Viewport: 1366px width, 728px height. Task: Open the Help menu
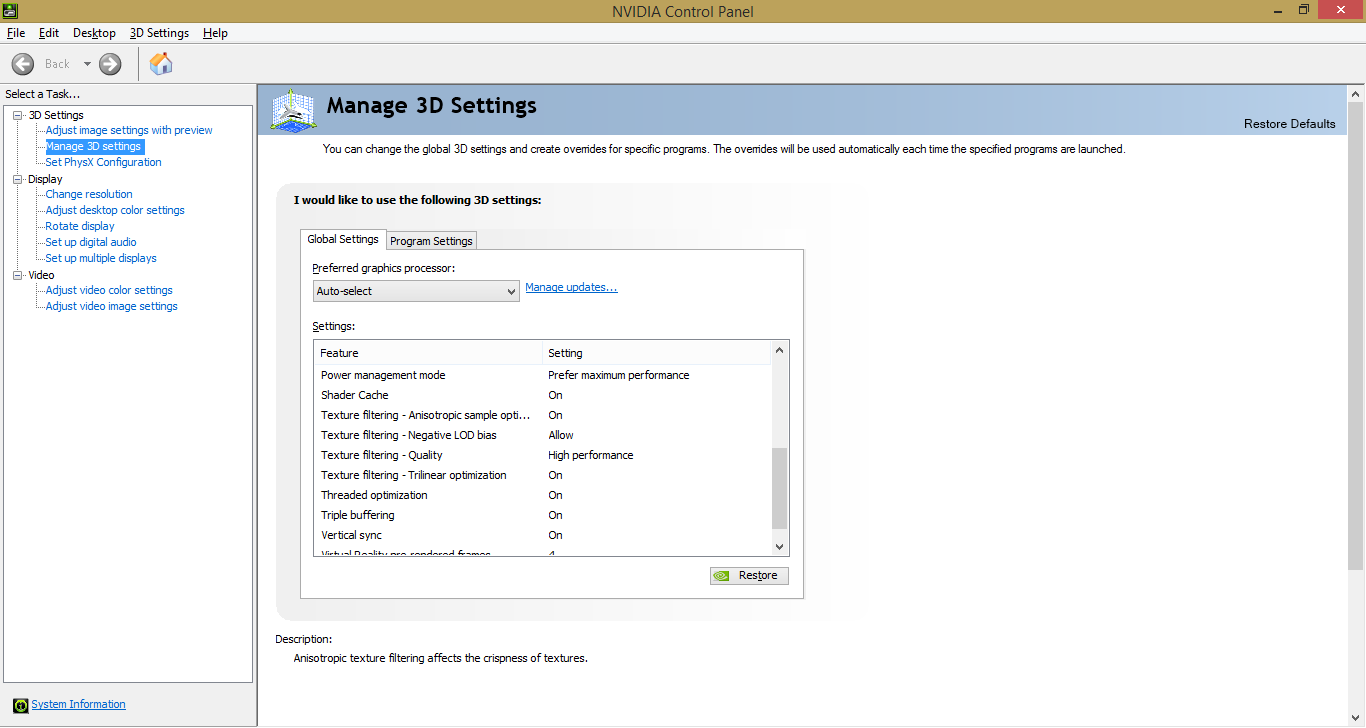(x=215, y=33)
